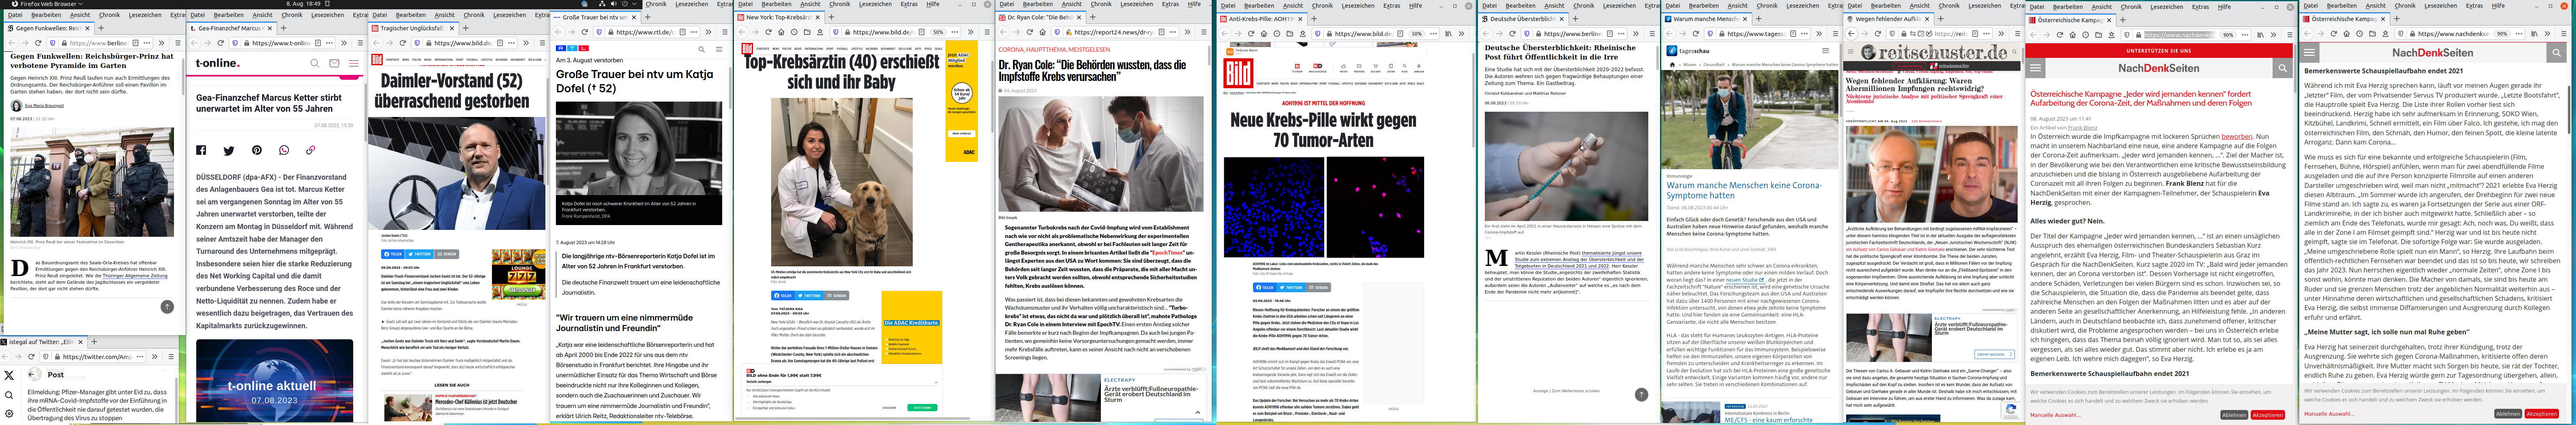The image size is (2576, 425).
Task: Click '235 Kommentare' on the reitschuster article
Action: click(x=1927, y=121)
